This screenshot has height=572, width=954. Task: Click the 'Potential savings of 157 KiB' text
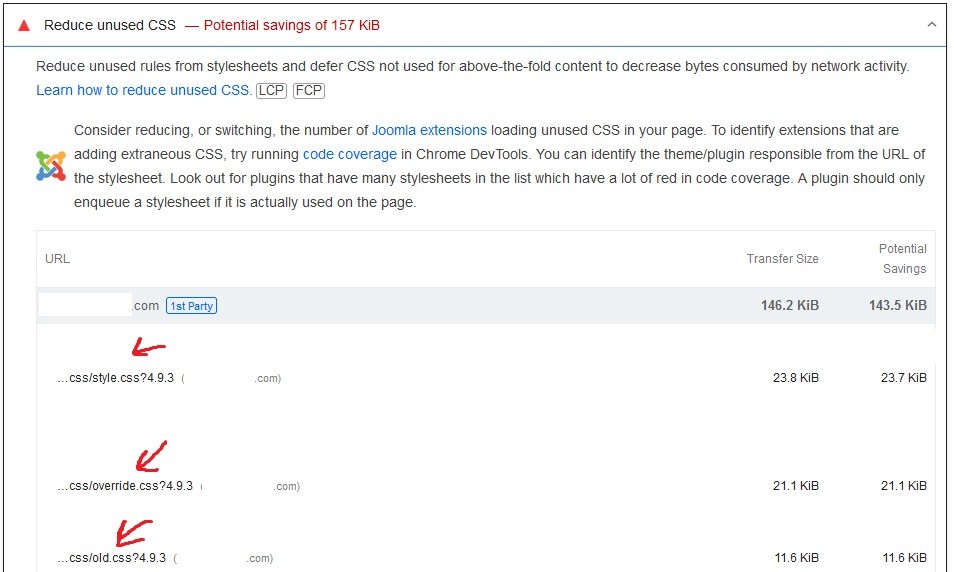291,25
